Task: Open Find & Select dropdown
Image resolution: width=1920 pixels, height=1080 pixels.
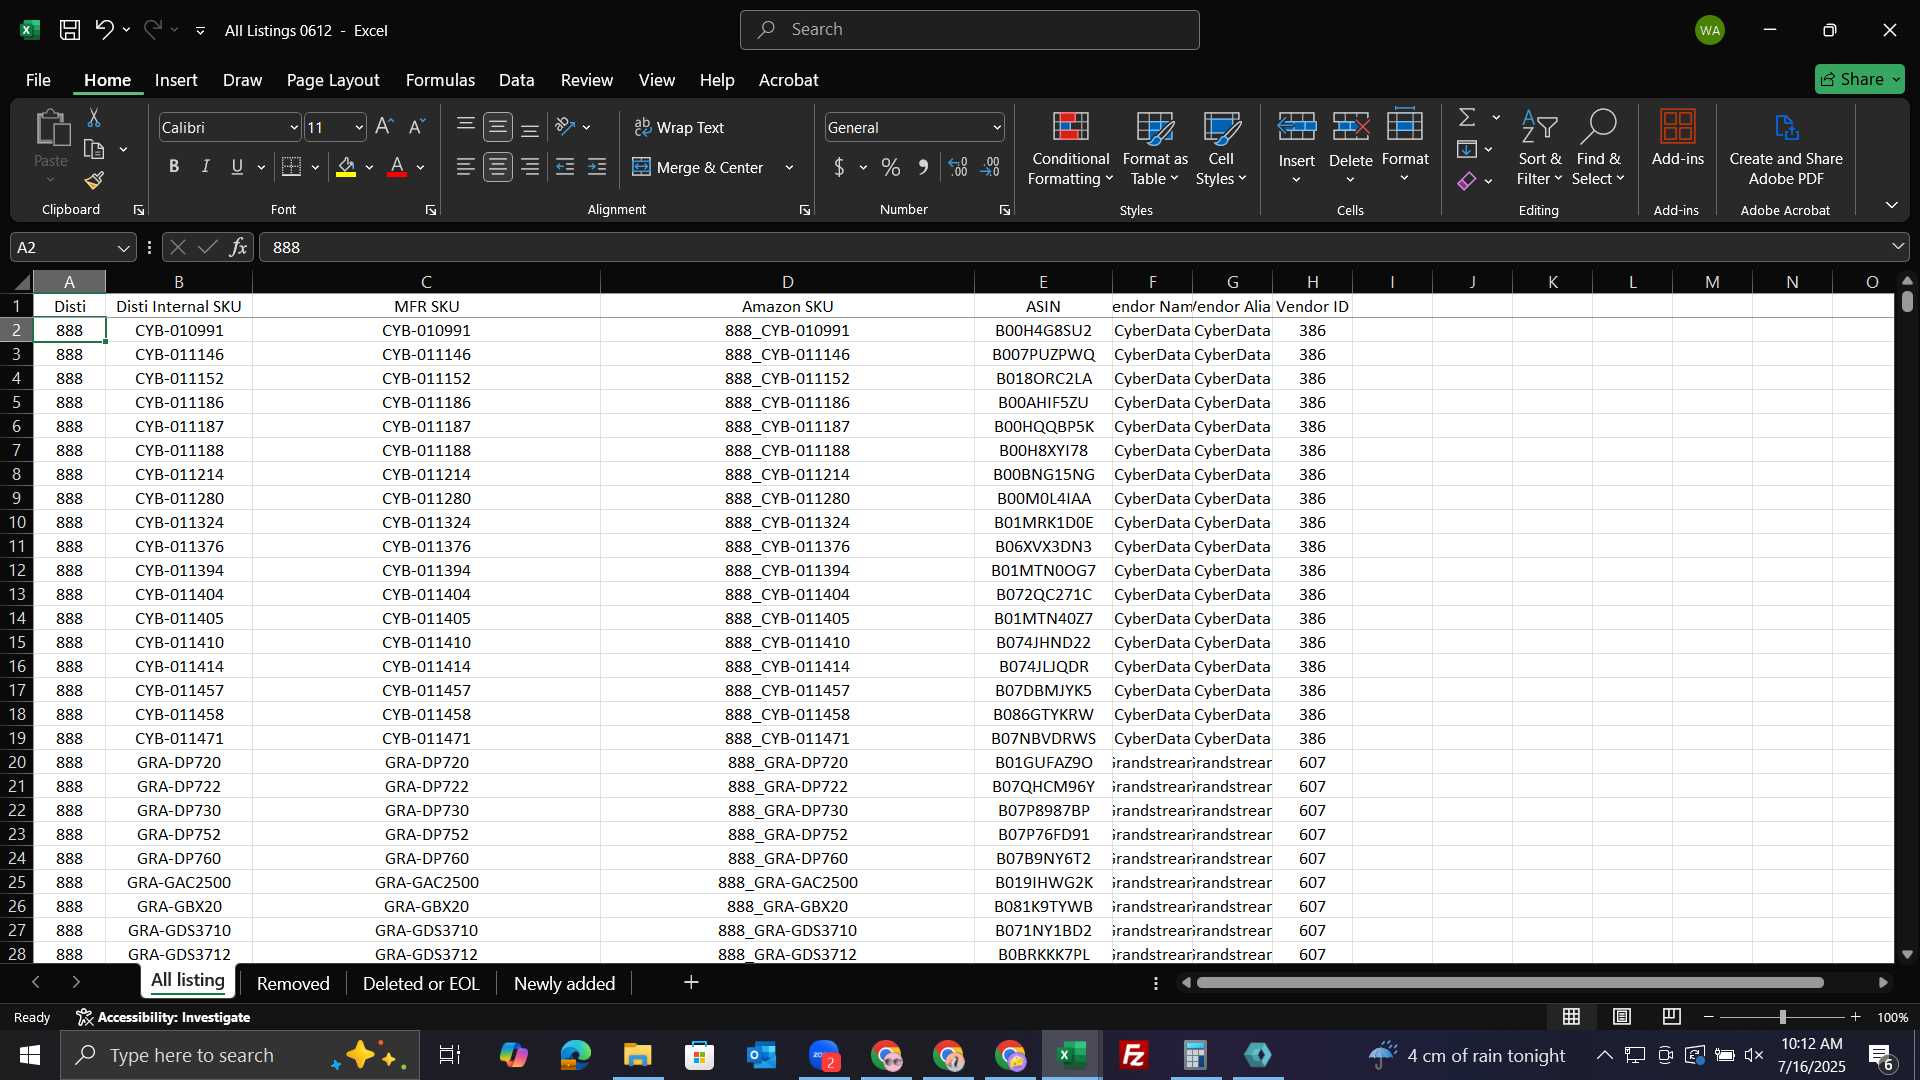Action: [1598, 148]
